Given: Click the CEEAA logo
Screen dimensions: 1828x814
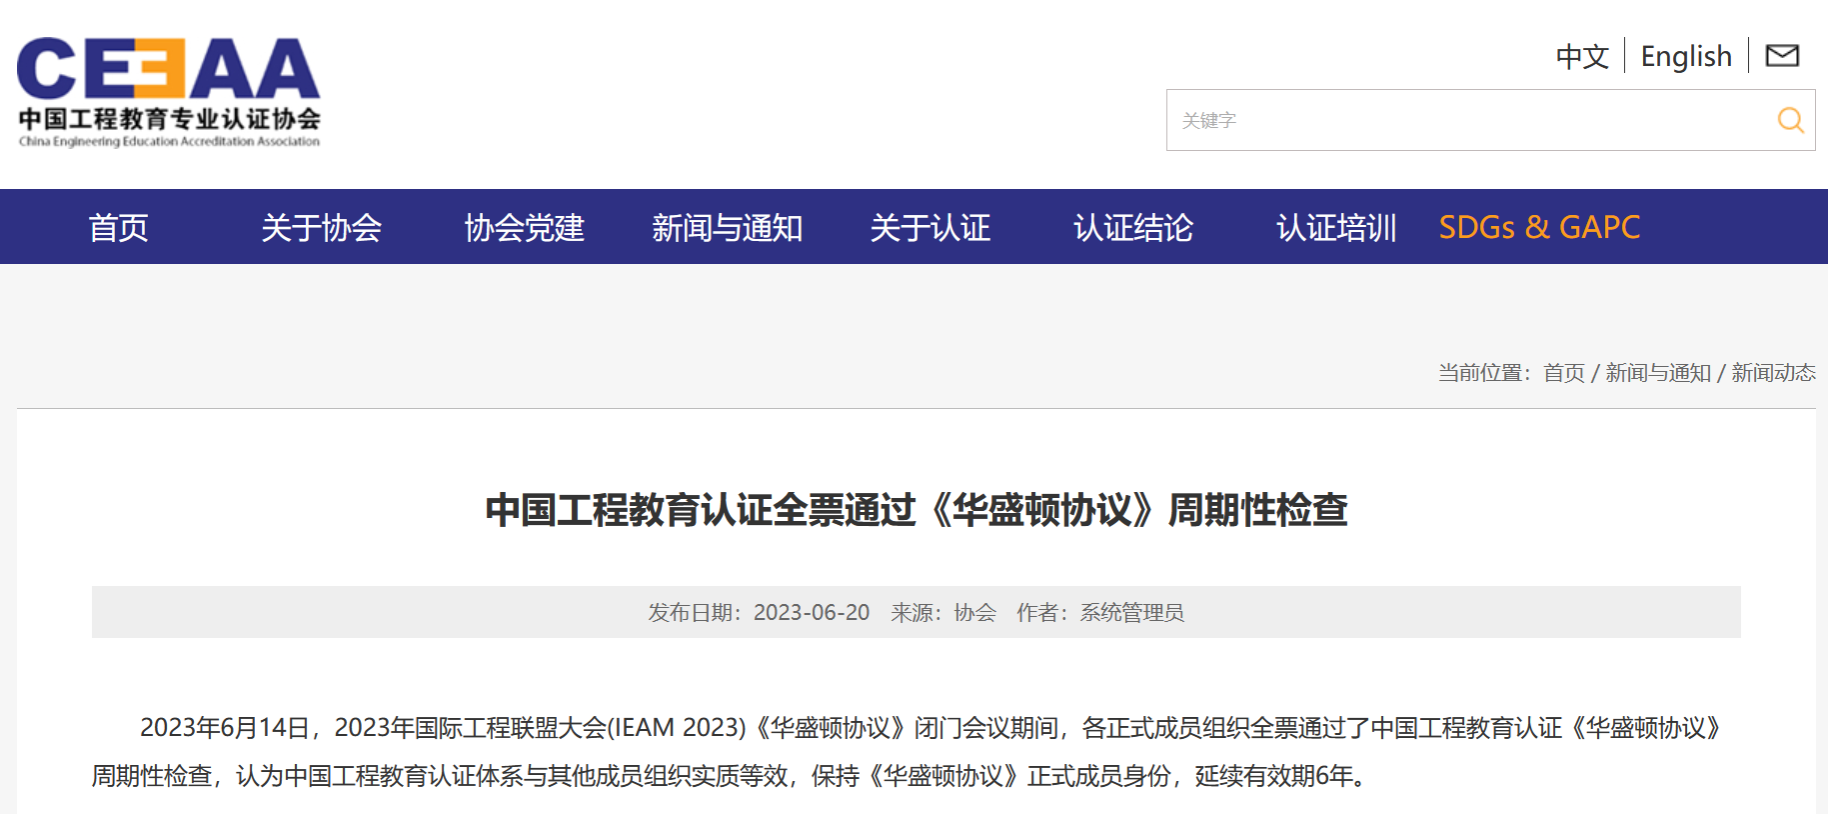Looking at the screenshot, I should [168, 70].
